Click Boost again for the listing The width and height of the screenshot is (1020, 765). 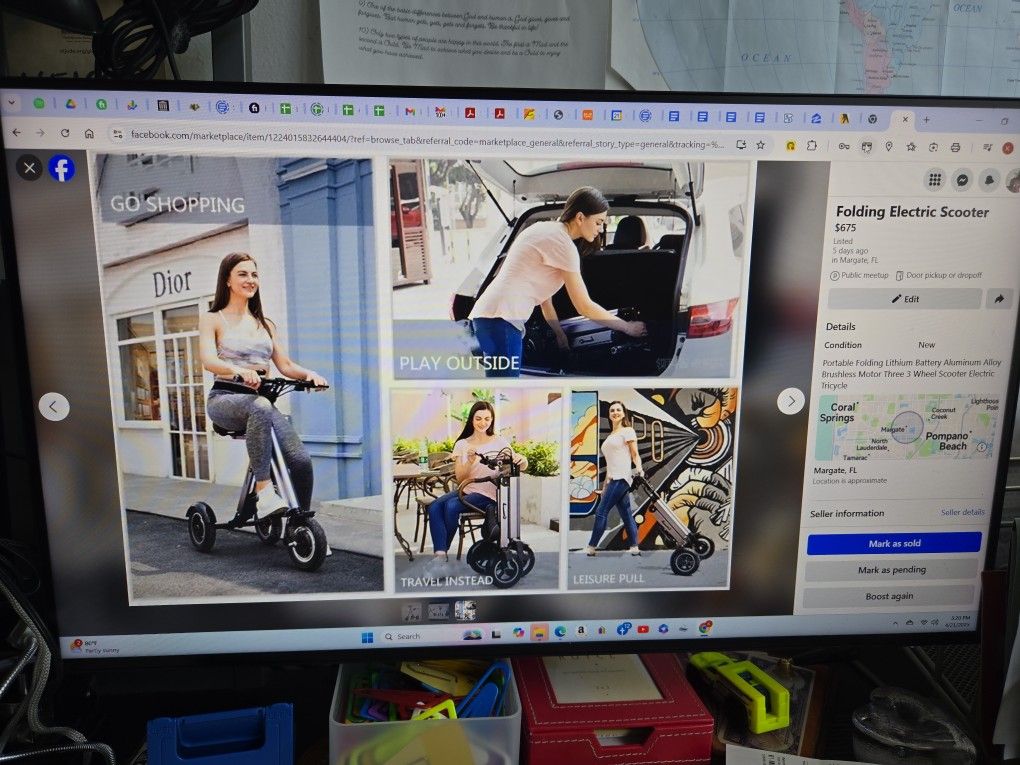(889, 596)
